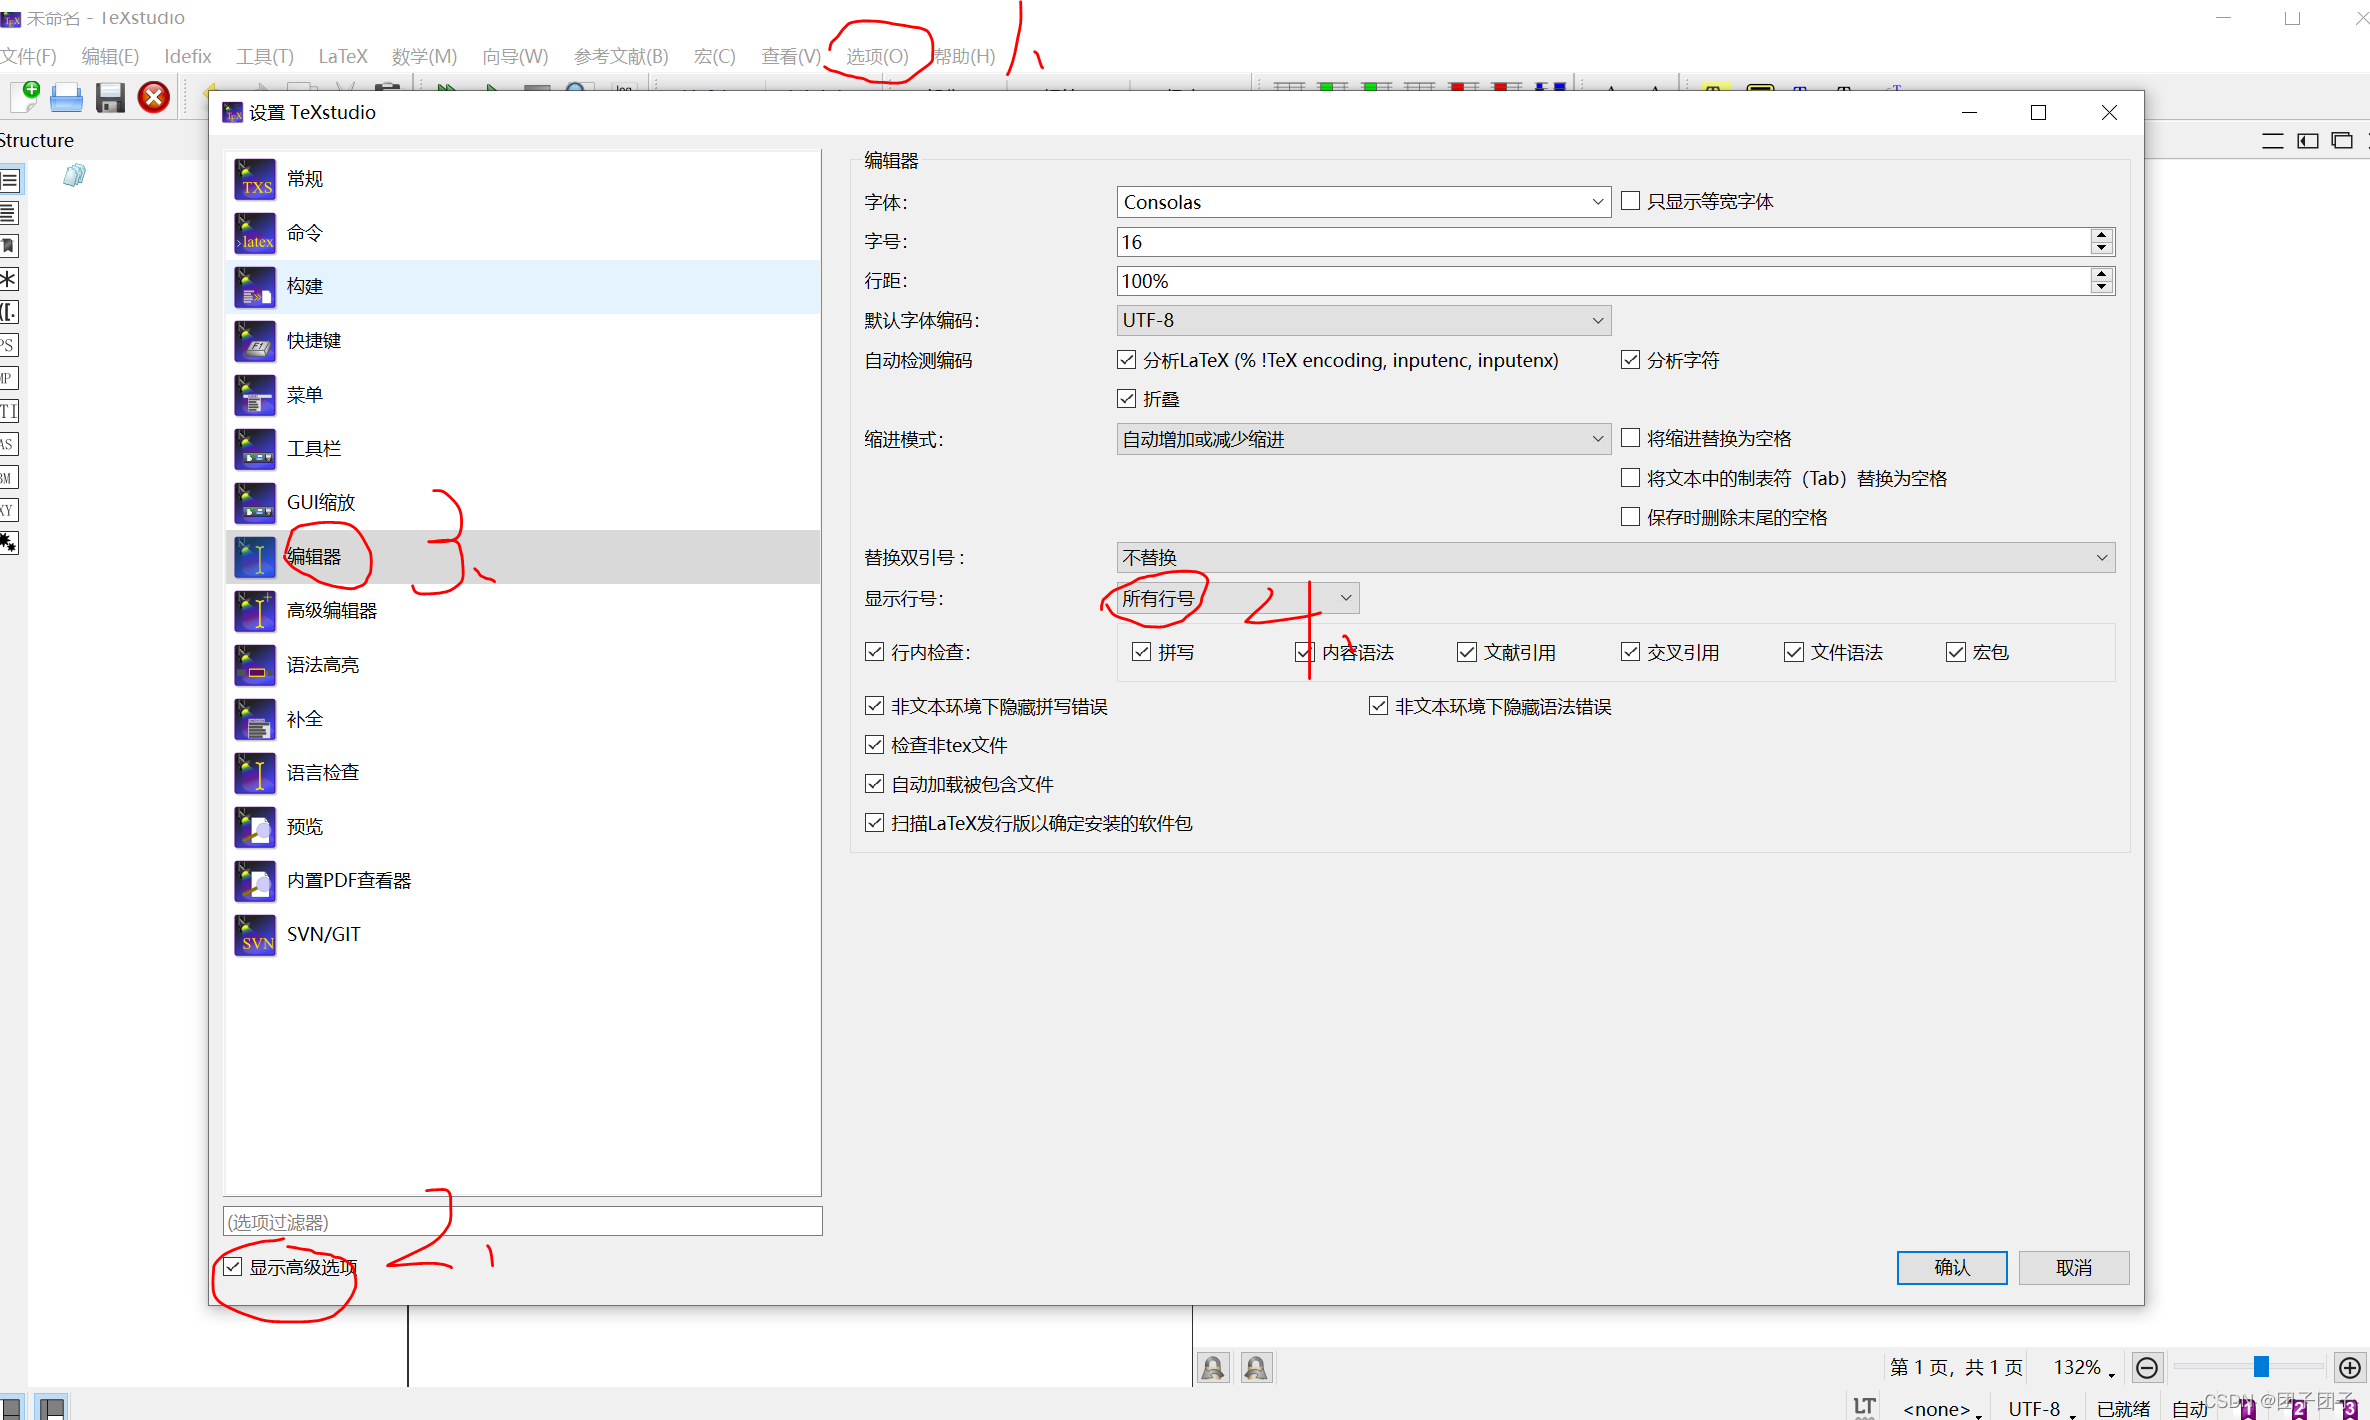Open the 语法高亮 settings page

click(x=522, y=665)
